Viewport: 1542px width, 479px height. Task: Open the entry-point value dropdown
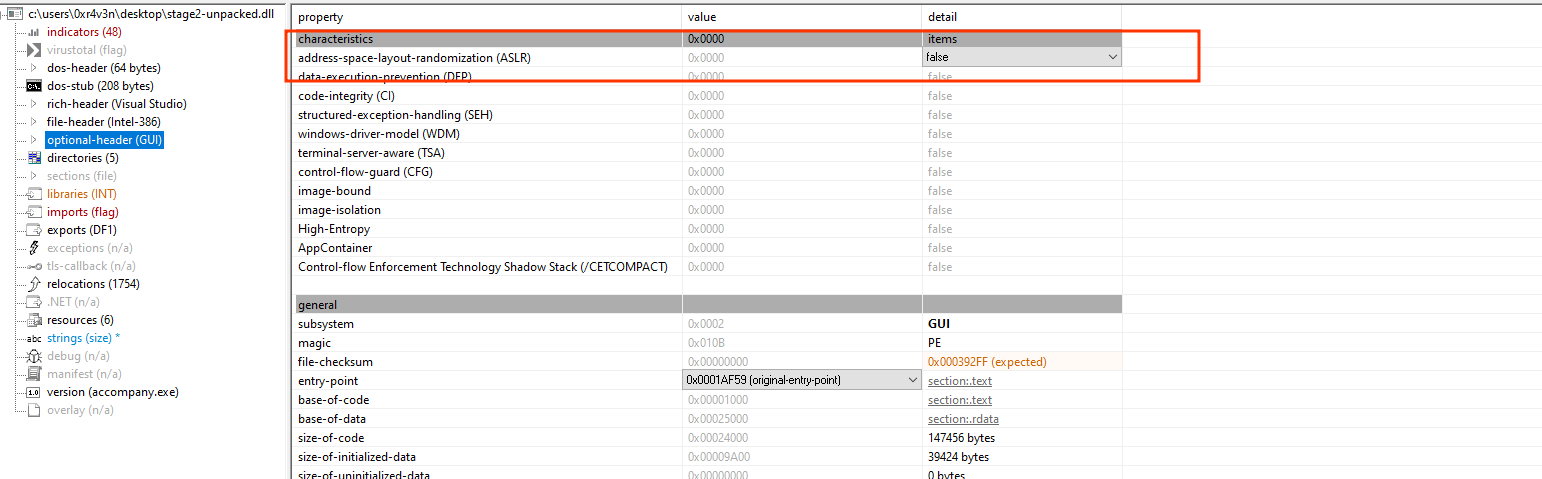(911, 380)
